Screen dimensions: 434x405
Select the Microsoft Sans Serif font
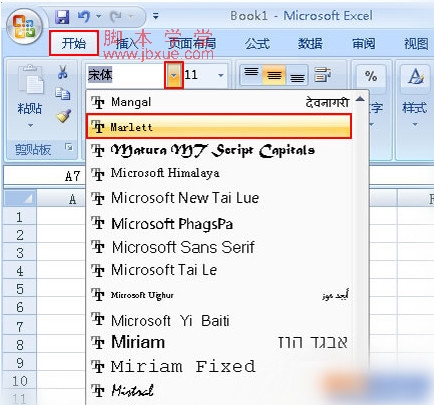(x=220, y=247)
